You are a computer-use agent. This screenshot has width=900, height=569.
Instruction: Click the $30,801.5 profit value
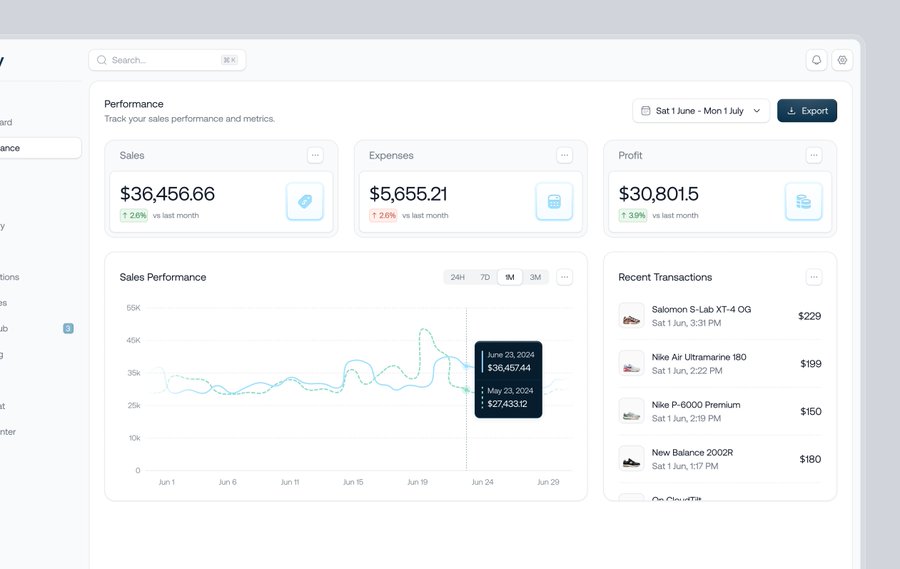[658, 193]
